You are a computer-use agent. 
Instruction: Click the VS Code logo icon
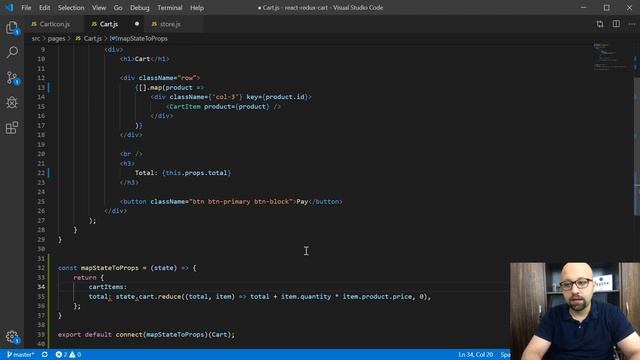[9, 7]
